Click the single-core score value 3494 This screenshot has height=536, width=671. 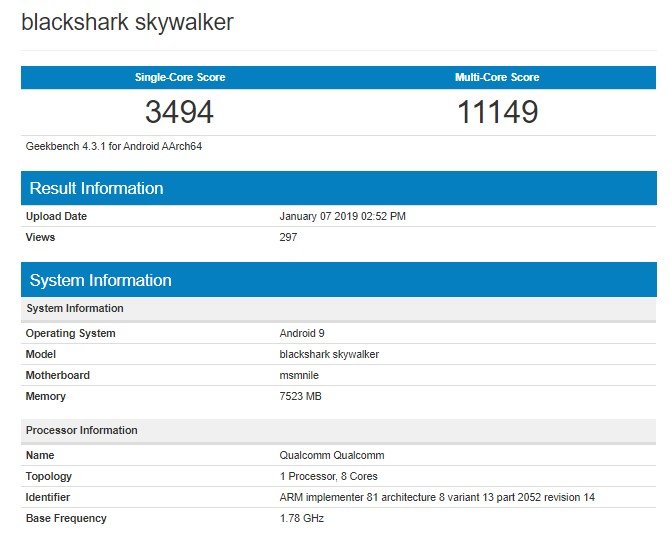(x=179, y=112)
